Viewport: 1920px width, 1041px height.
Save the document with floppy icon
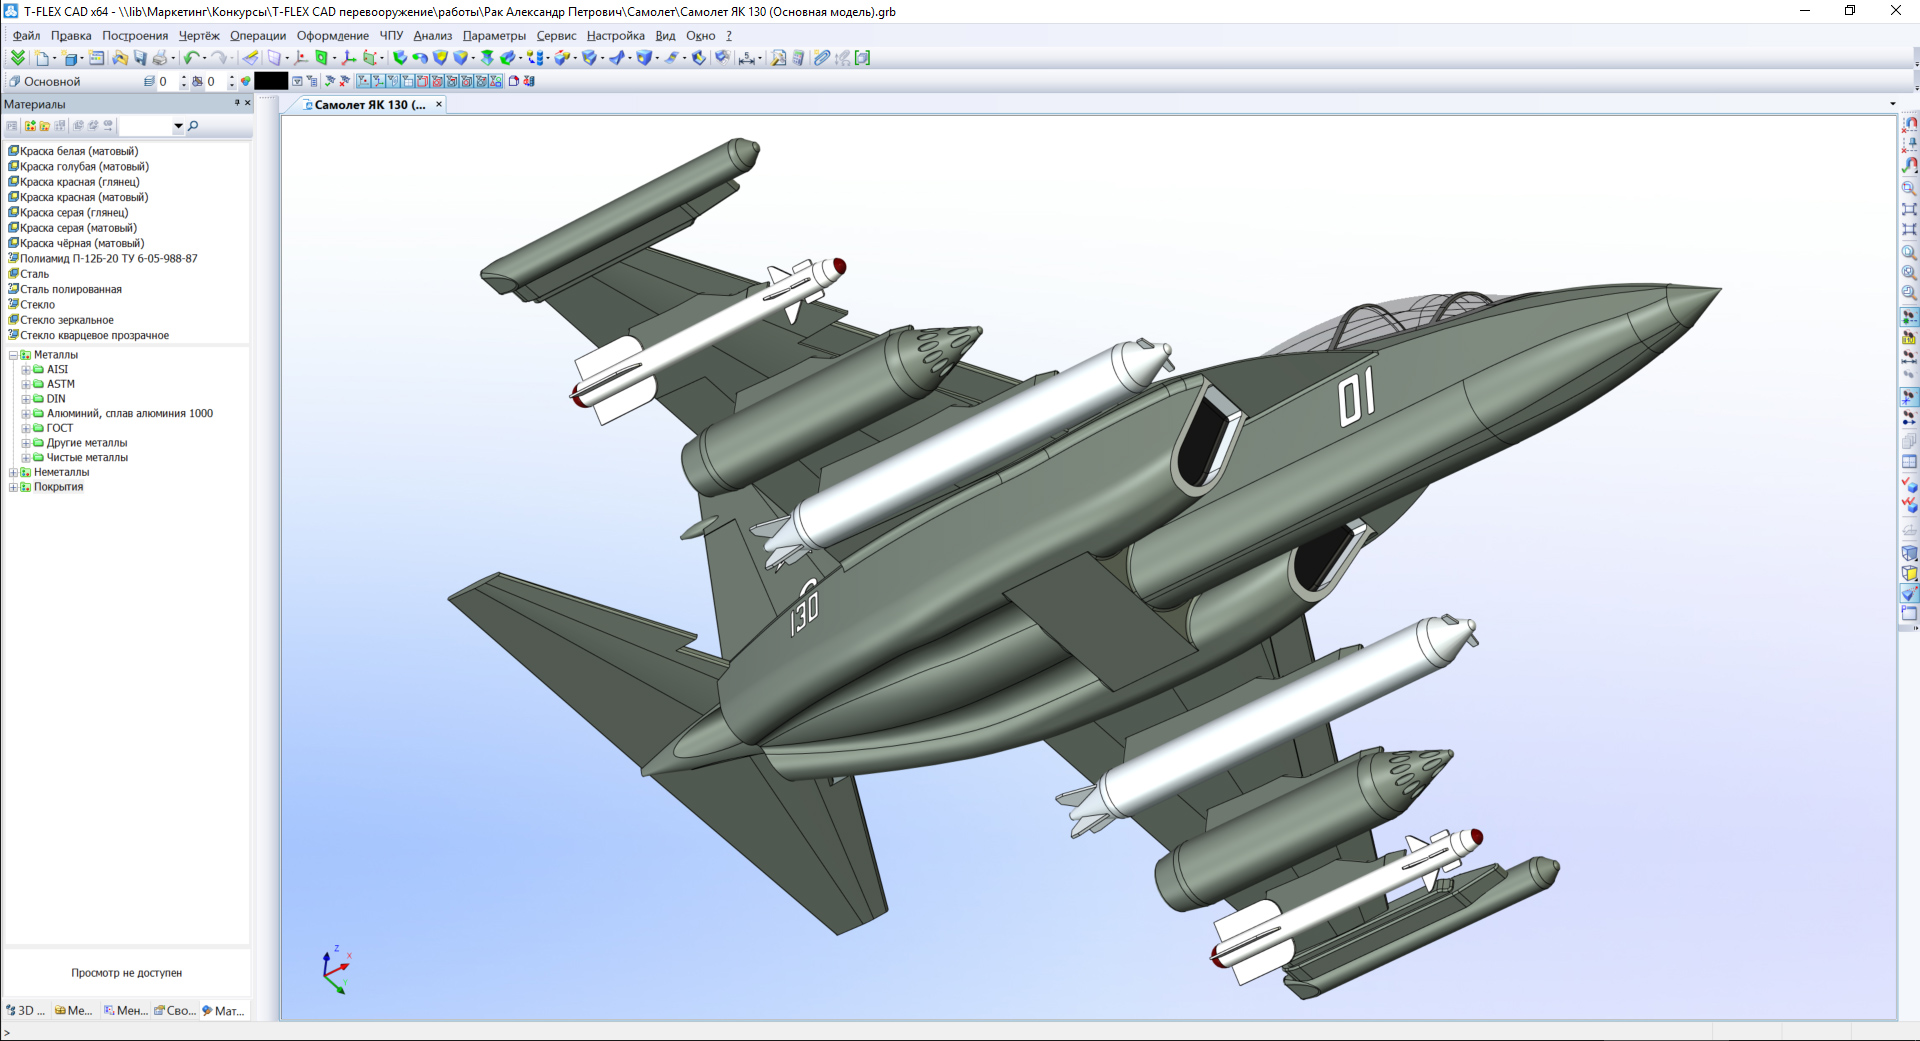pos(140,58)
